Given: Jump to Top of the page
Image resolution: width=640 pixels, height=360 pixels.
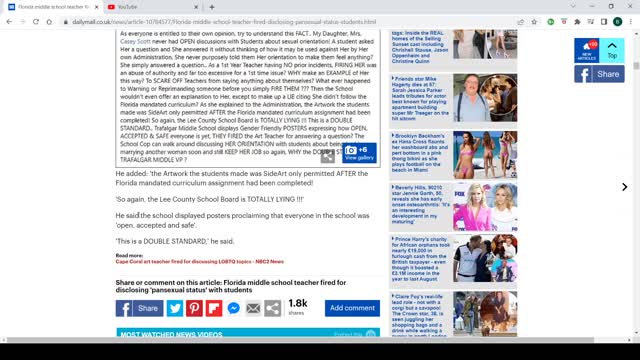Looking at the screenshot, I should [612, 50].
